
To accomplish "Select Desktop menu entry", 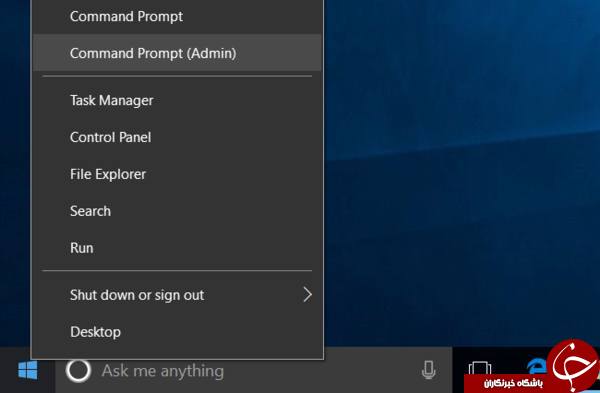I will 177,332.
